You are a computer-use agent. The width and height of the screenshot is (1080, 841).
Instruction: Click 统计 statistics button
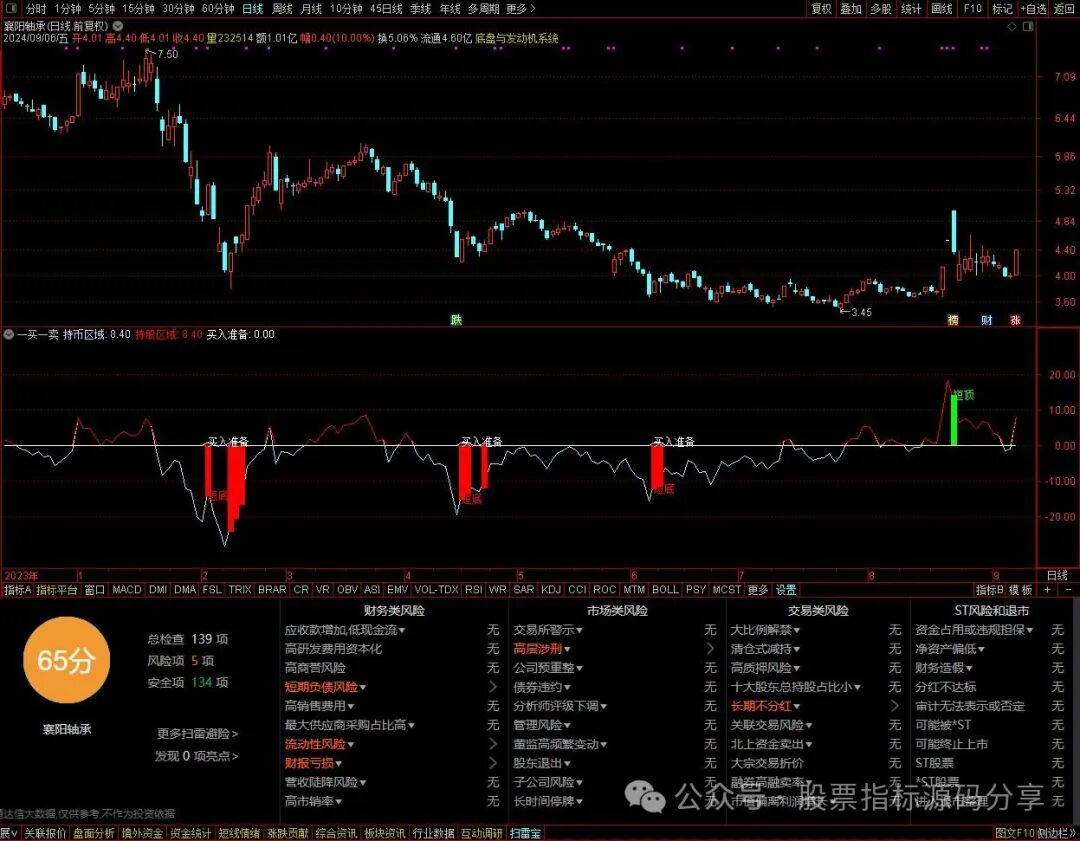pyautogui.click(x=911, y=8)
